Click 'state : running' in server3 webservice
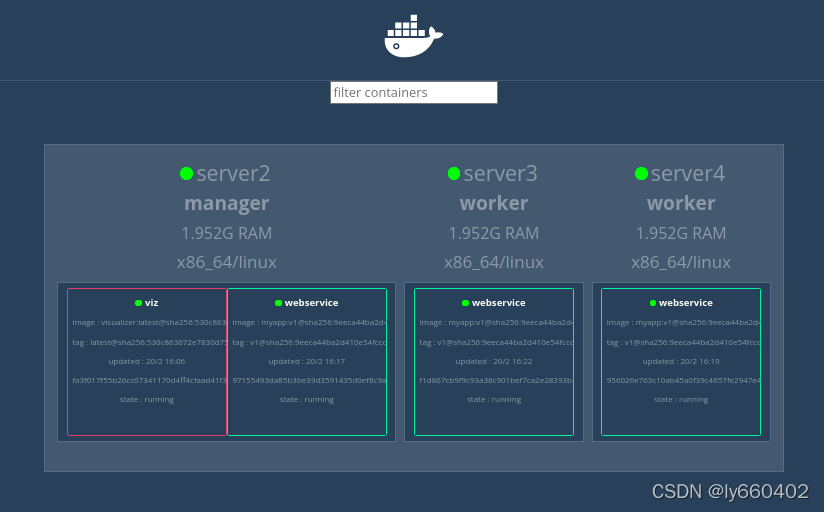The height and width of the screenshot is (512, 824). [x=494, y=400]
